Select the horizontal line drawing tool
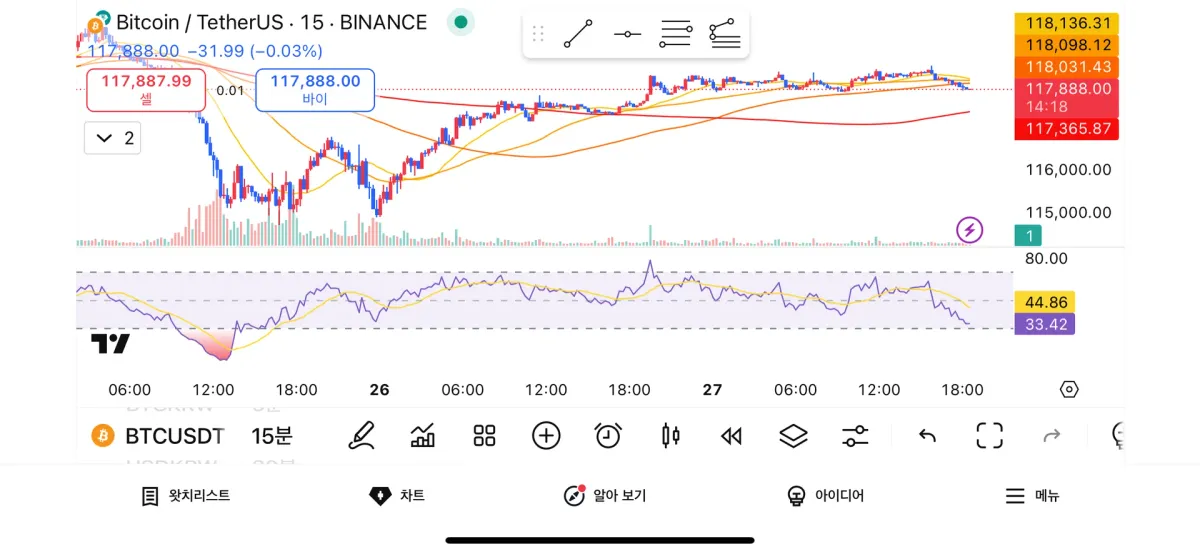This screenshot has width=1200, height=554. click(x=627, y=34)
